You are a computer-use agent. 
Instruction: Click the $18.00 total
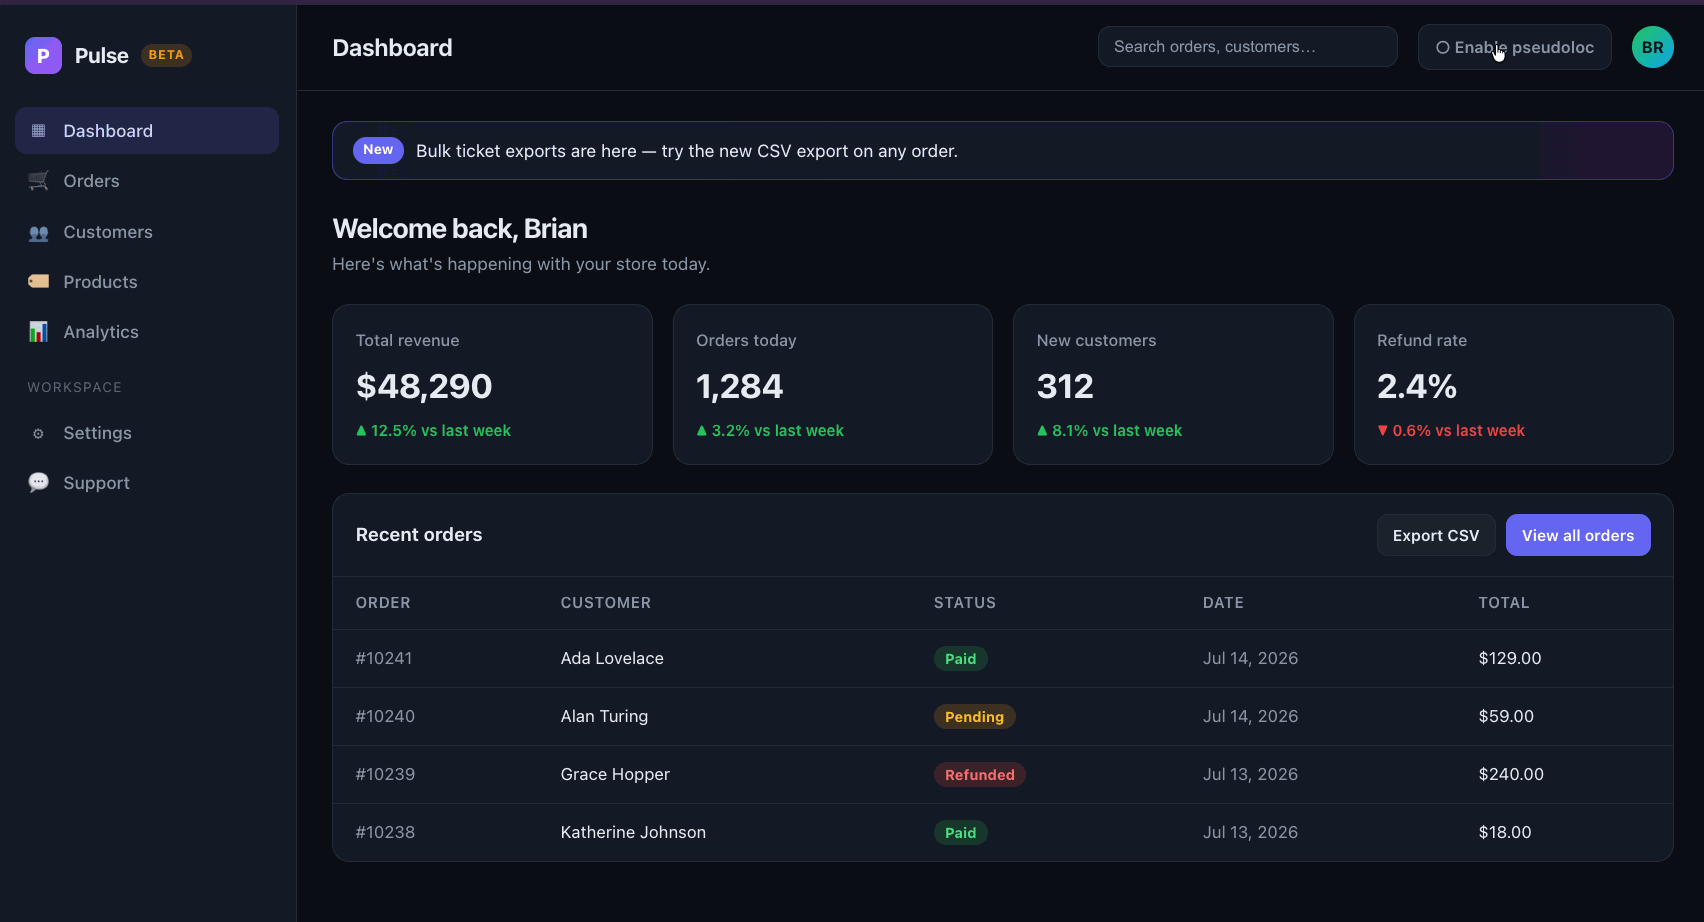(1505, 832)
